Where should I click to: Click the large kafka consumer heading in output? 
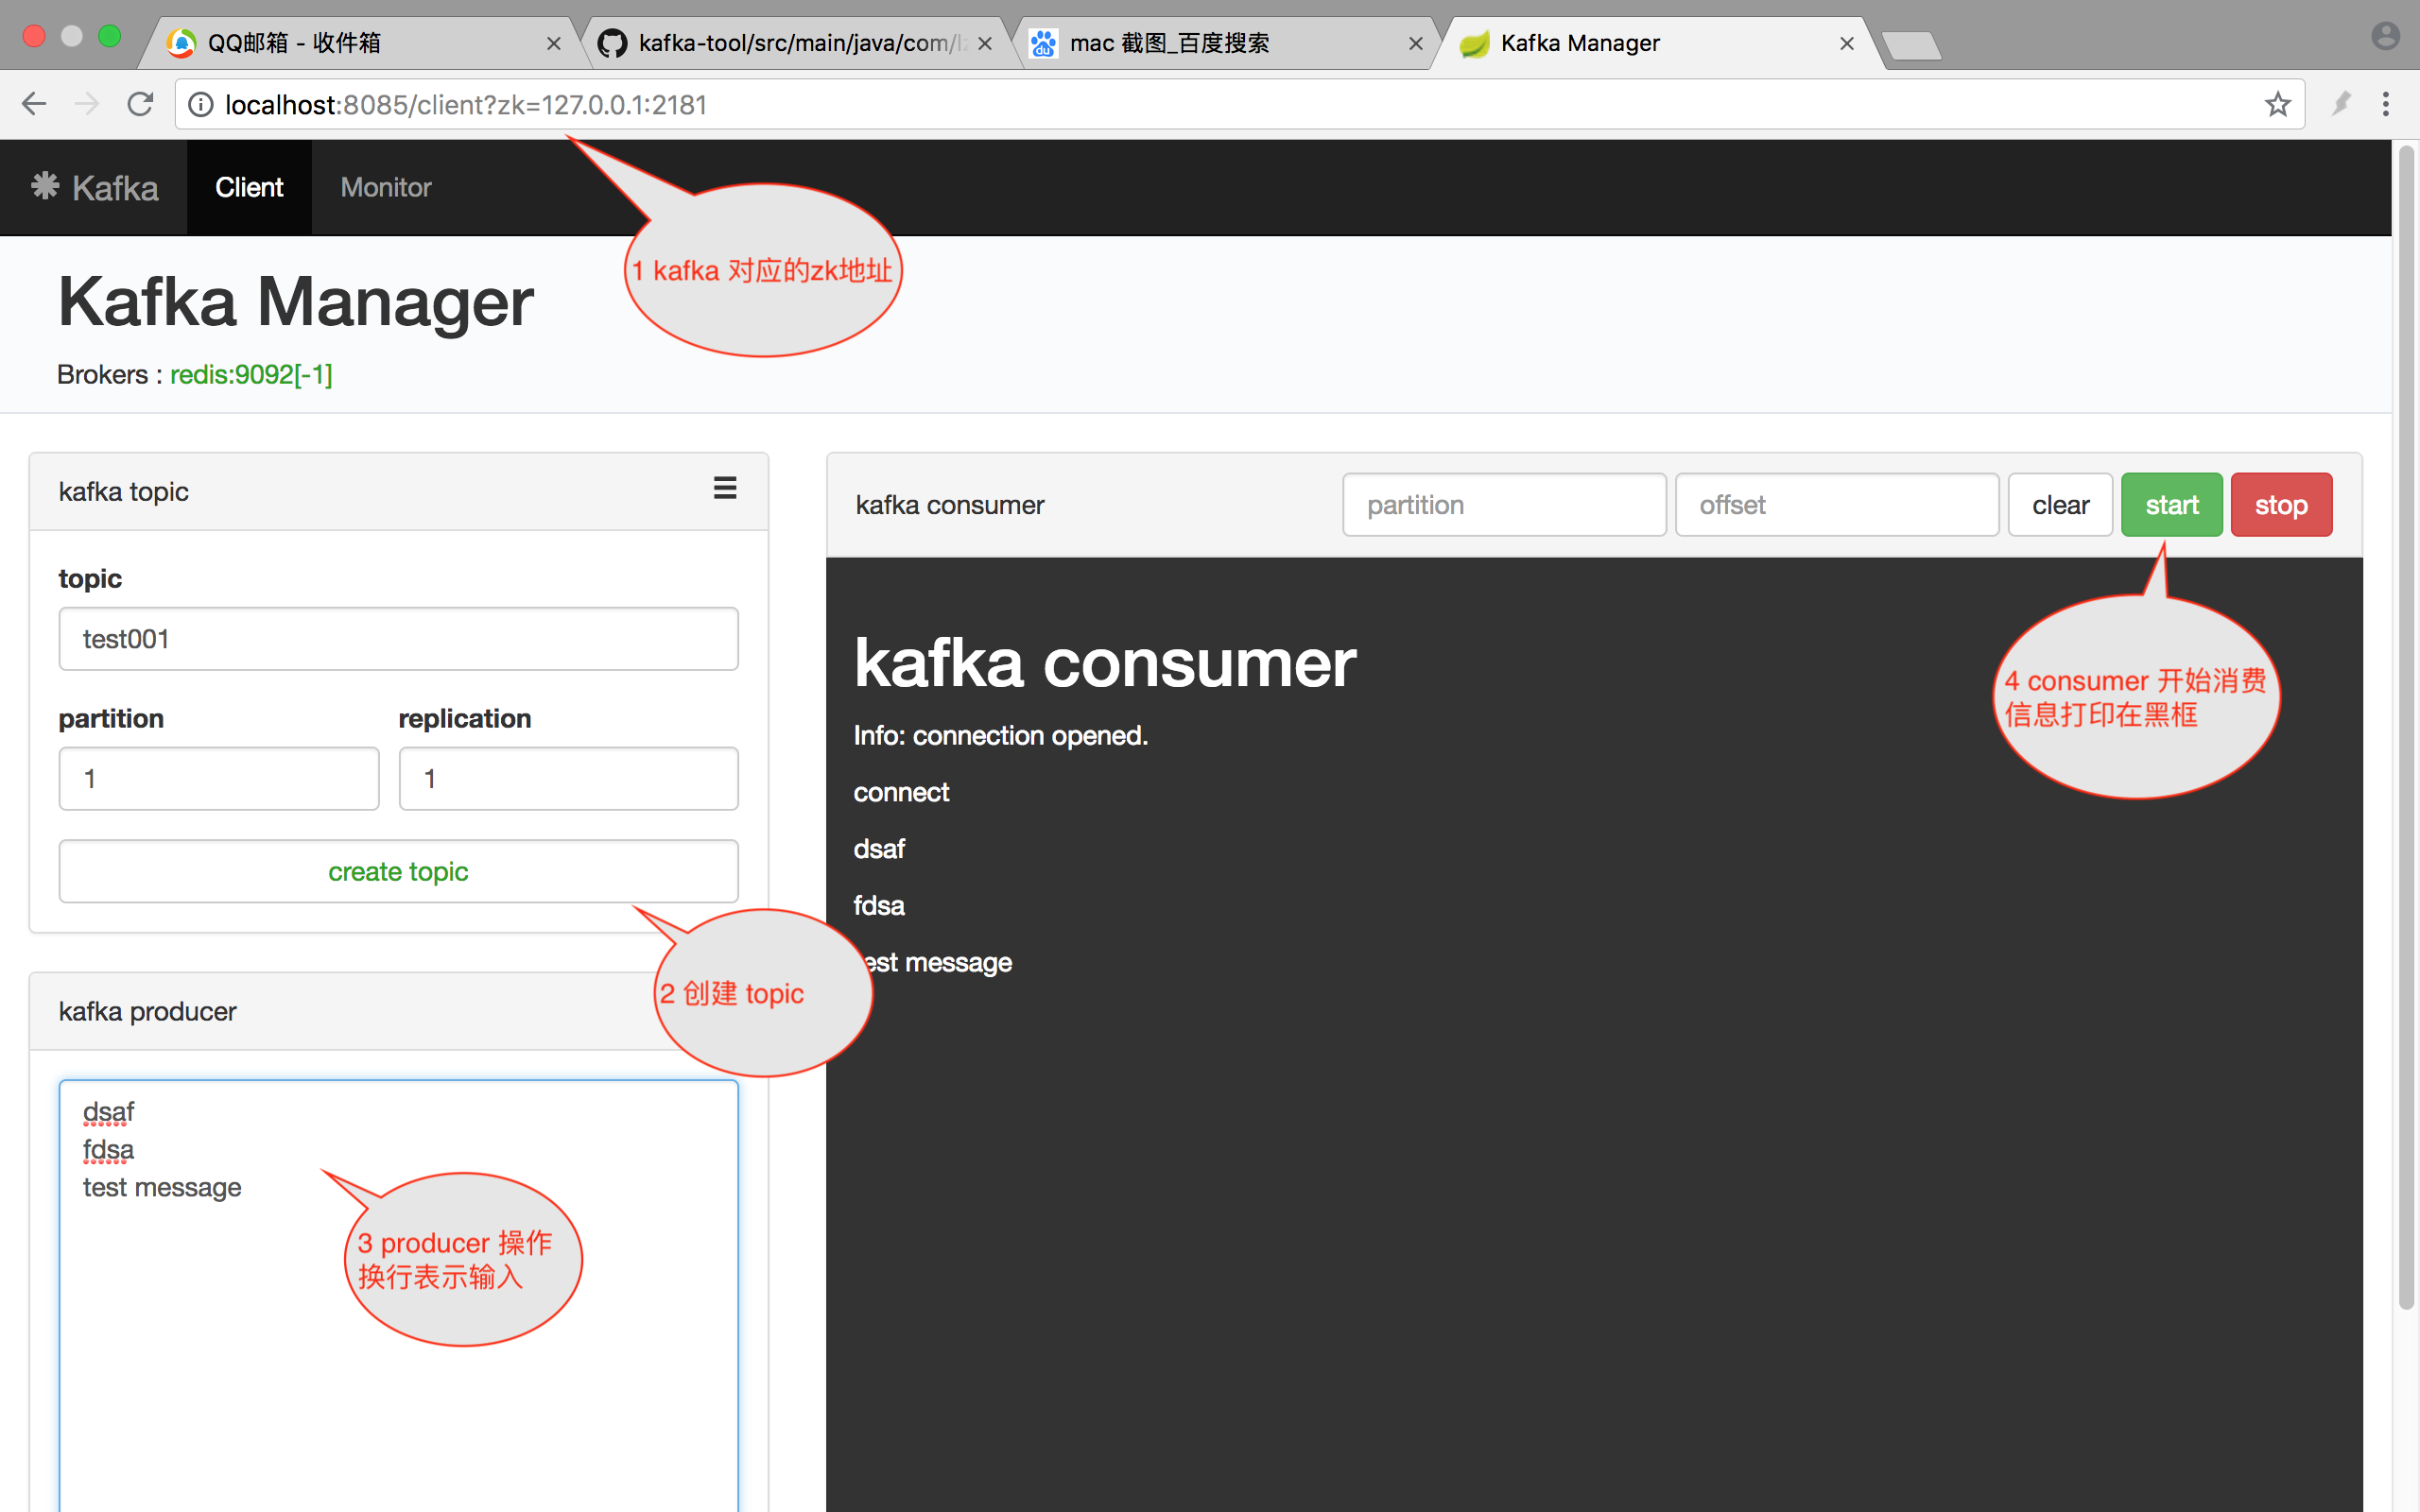(x=1104, y=663)
